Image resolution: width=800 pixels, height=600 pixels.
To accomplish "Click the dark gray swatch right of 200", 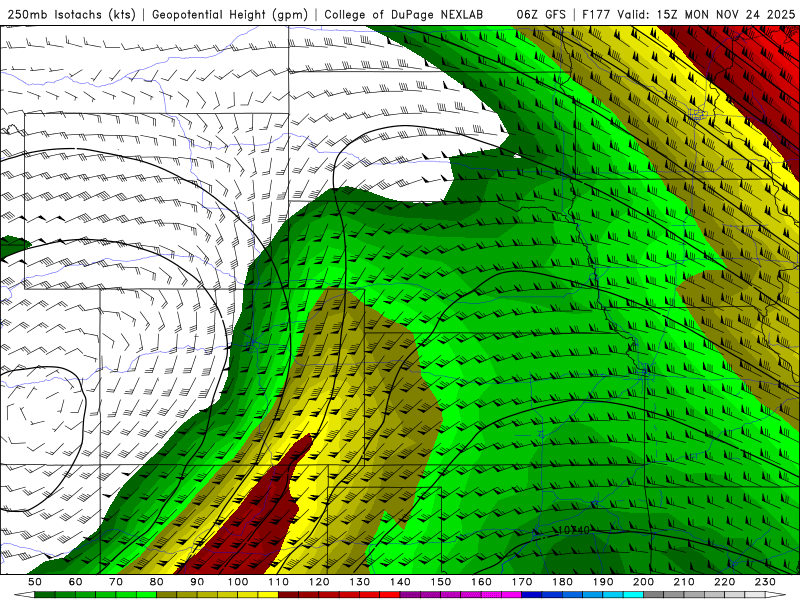I will point(654,595).
